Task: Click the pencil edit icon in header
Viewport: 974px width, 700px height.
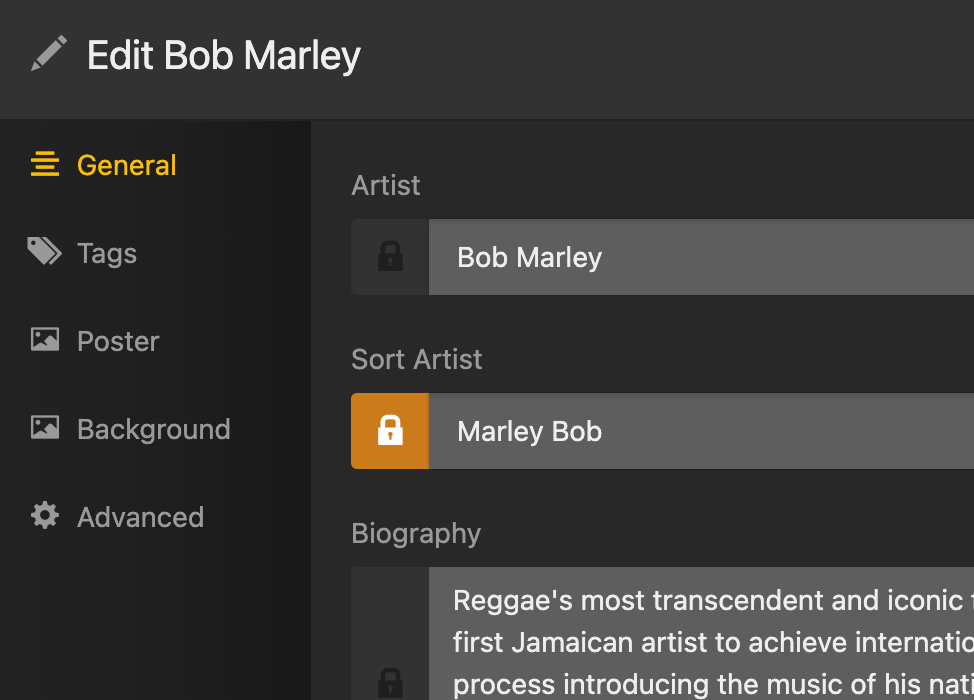Action: [x=49, y=54]
